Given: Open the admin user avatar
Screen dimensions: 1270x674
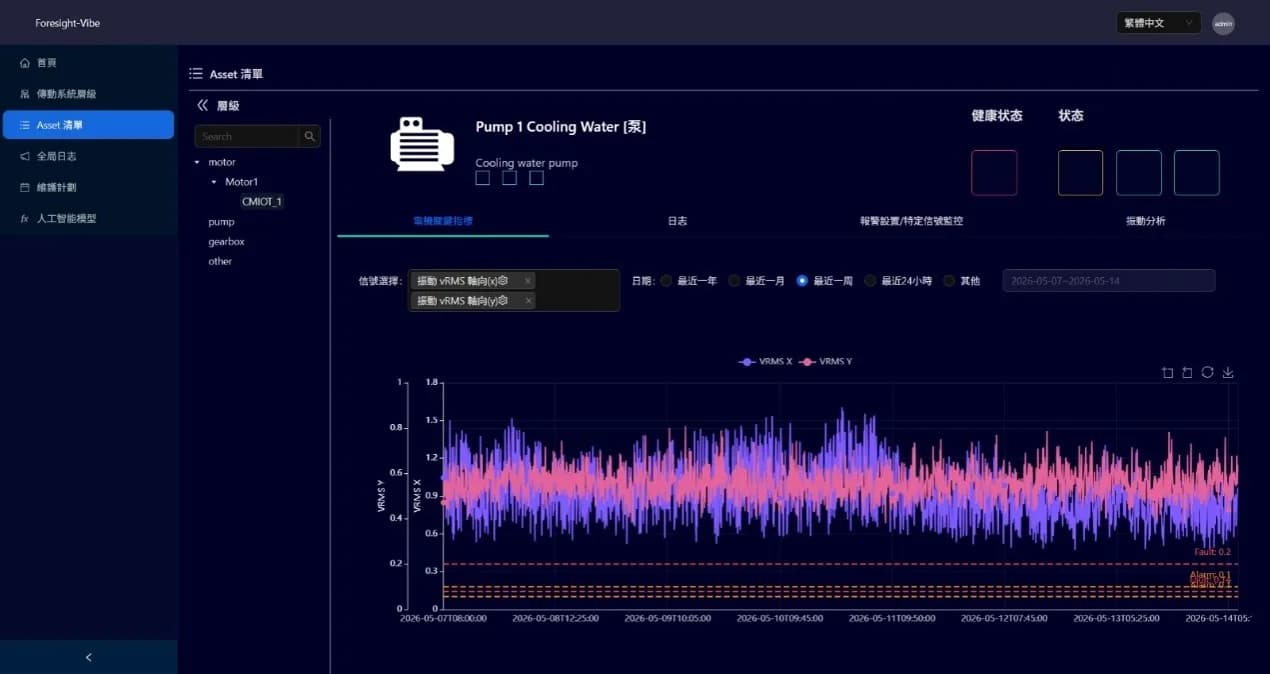Looking at the screenshot, I should coord(1223,23).
